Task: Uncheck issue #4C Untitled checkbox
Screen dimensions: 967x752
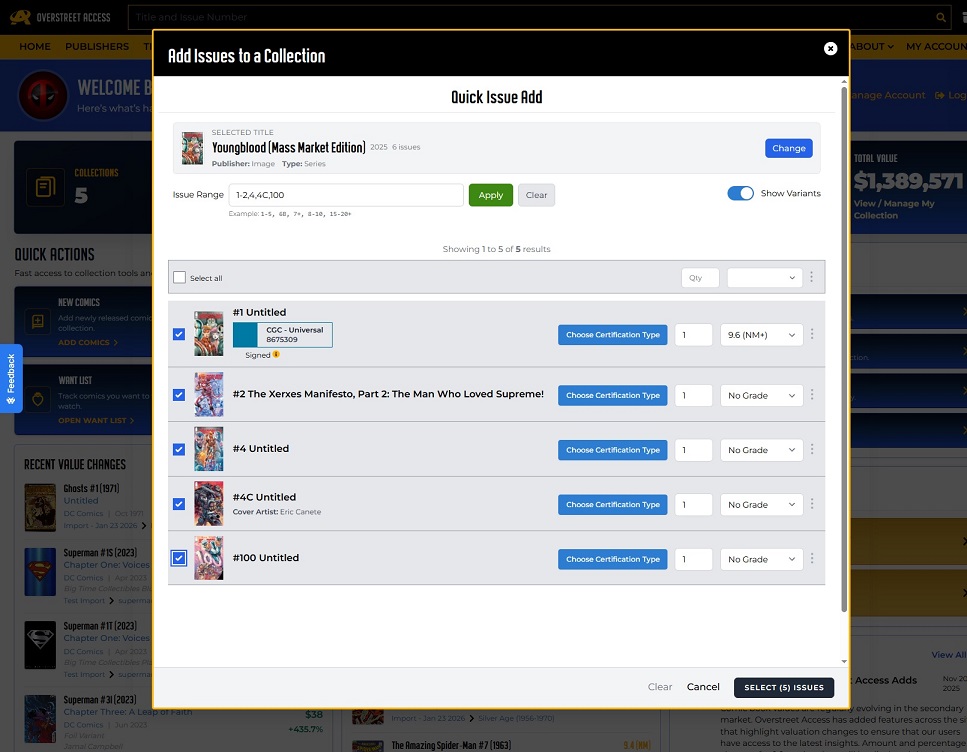Action: 179,504
